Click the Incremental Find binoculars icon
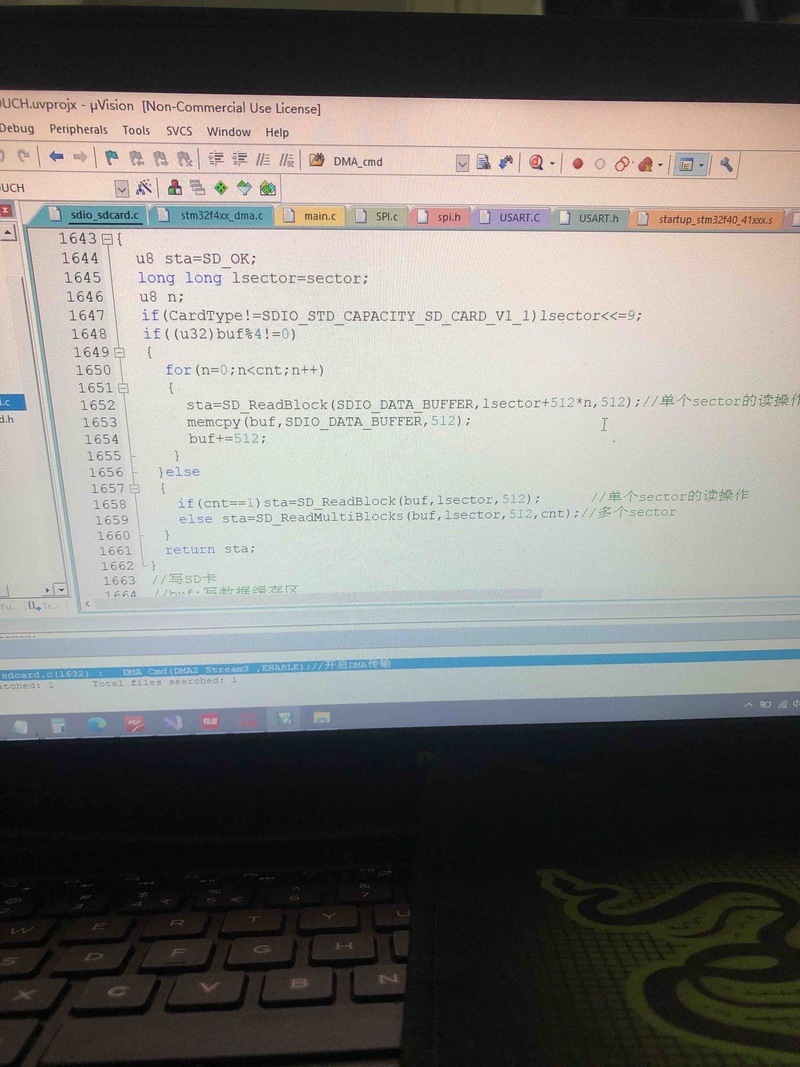Image resolution: width=800 pixels, height=1067 pixels. click(x=505, y=163)
